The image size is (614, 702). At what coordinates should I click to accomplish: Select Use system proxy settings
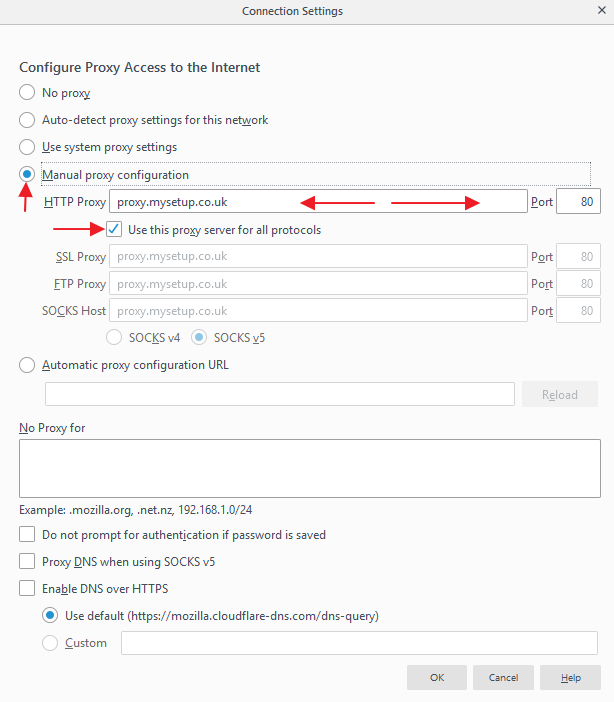point(27,147)
